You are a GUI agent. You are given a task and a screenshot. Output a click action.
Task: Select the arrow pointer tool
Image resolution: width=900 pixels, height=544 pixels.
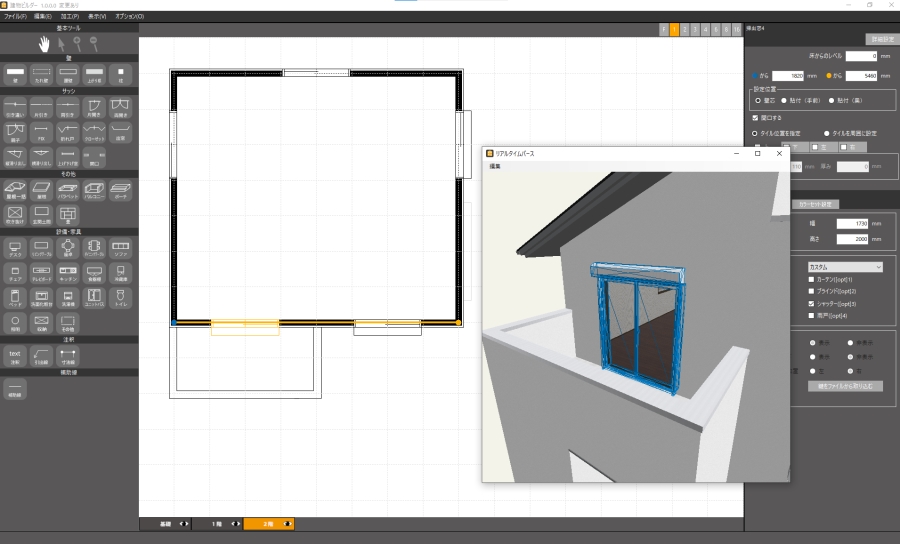[61, 43]
